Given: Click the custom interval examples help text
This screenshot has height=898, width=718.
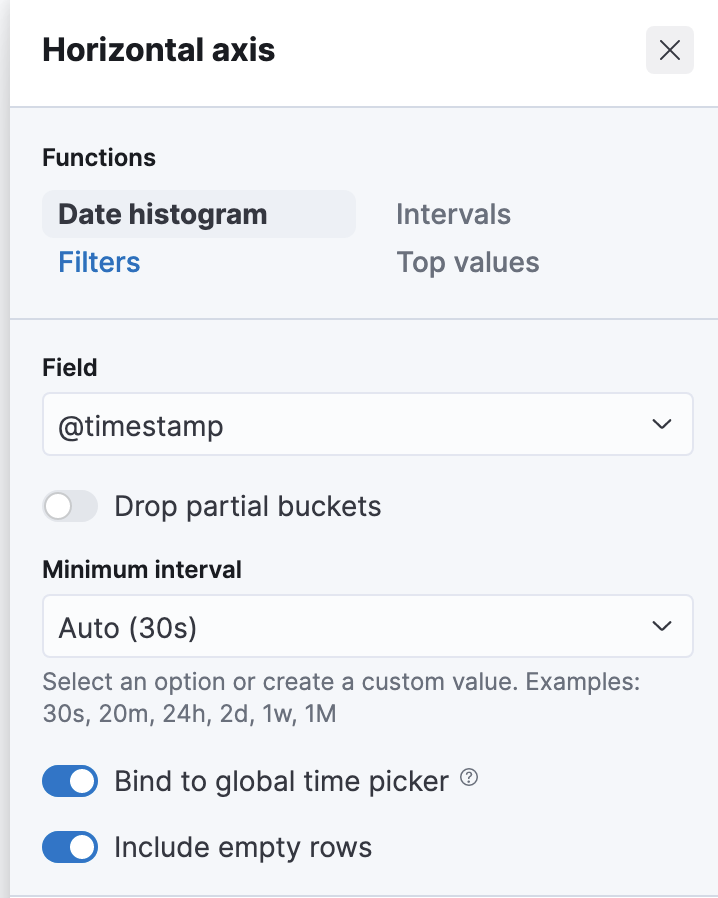Looking at the screenshot, I should point(340,699).
